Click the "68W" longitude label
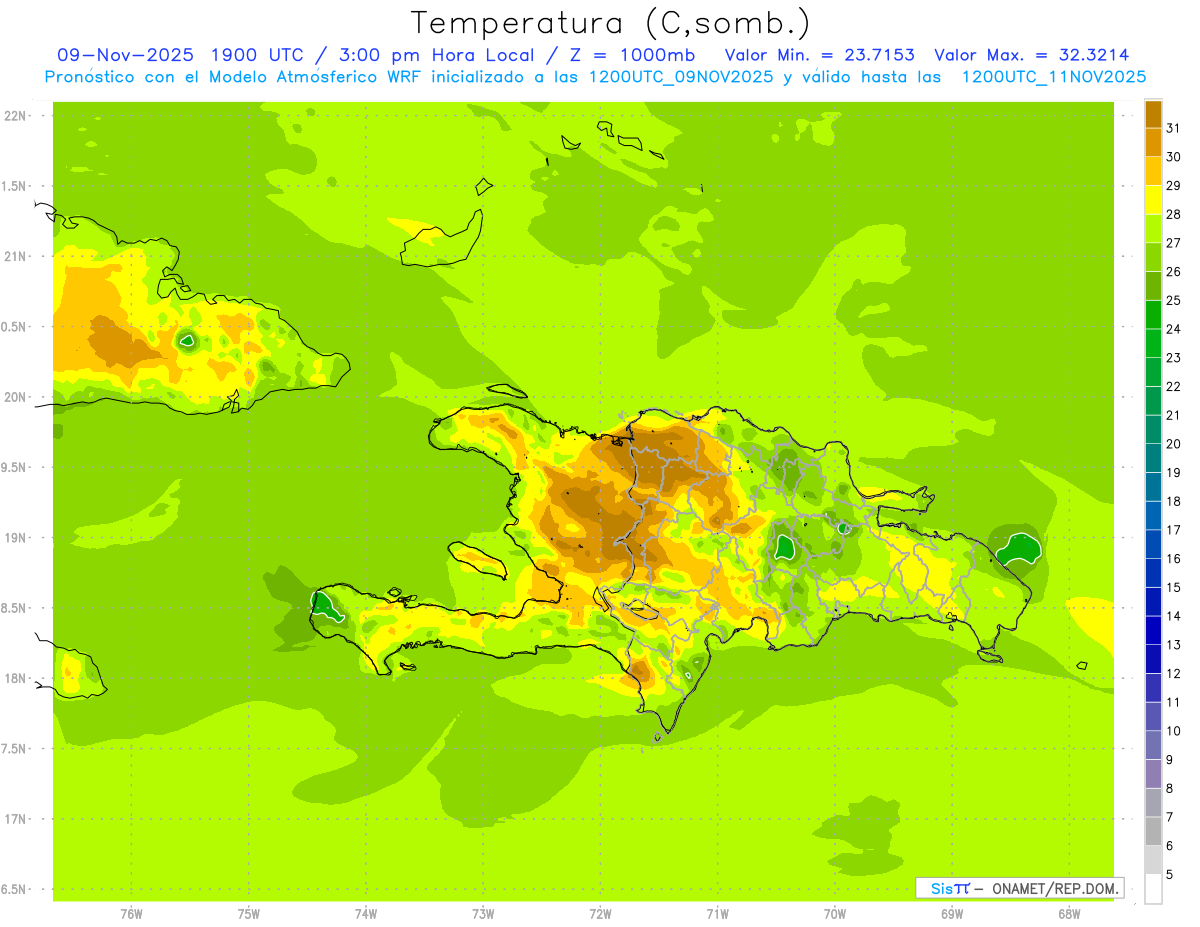Screen dimensions: 1200x927 coord(1069,913)
